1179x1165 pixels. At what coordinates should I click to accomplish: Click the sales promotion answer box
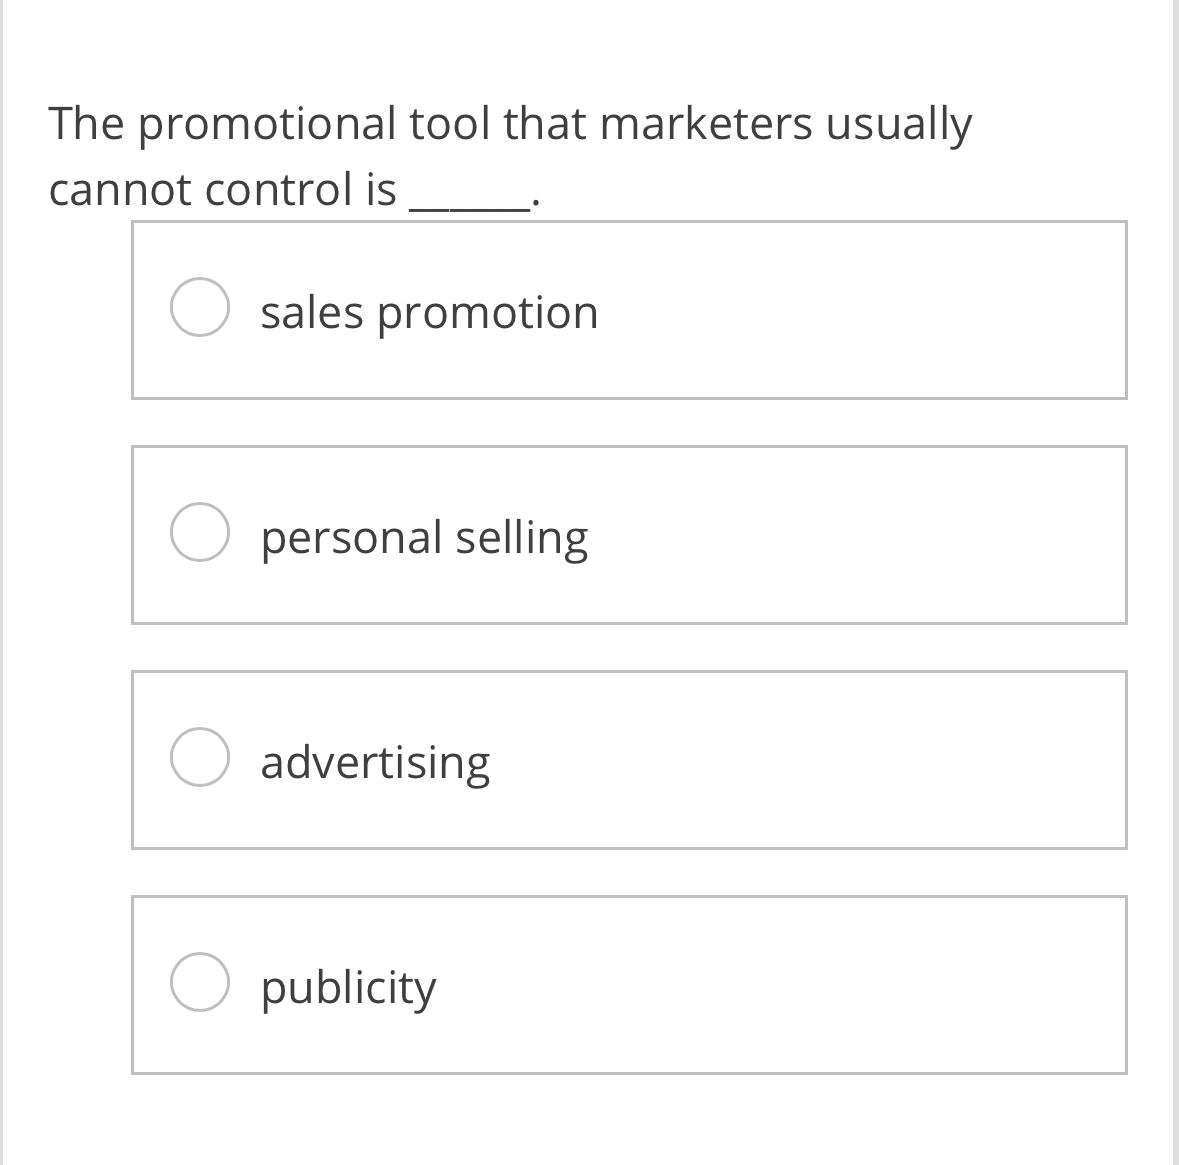click(x=629, y=310)
